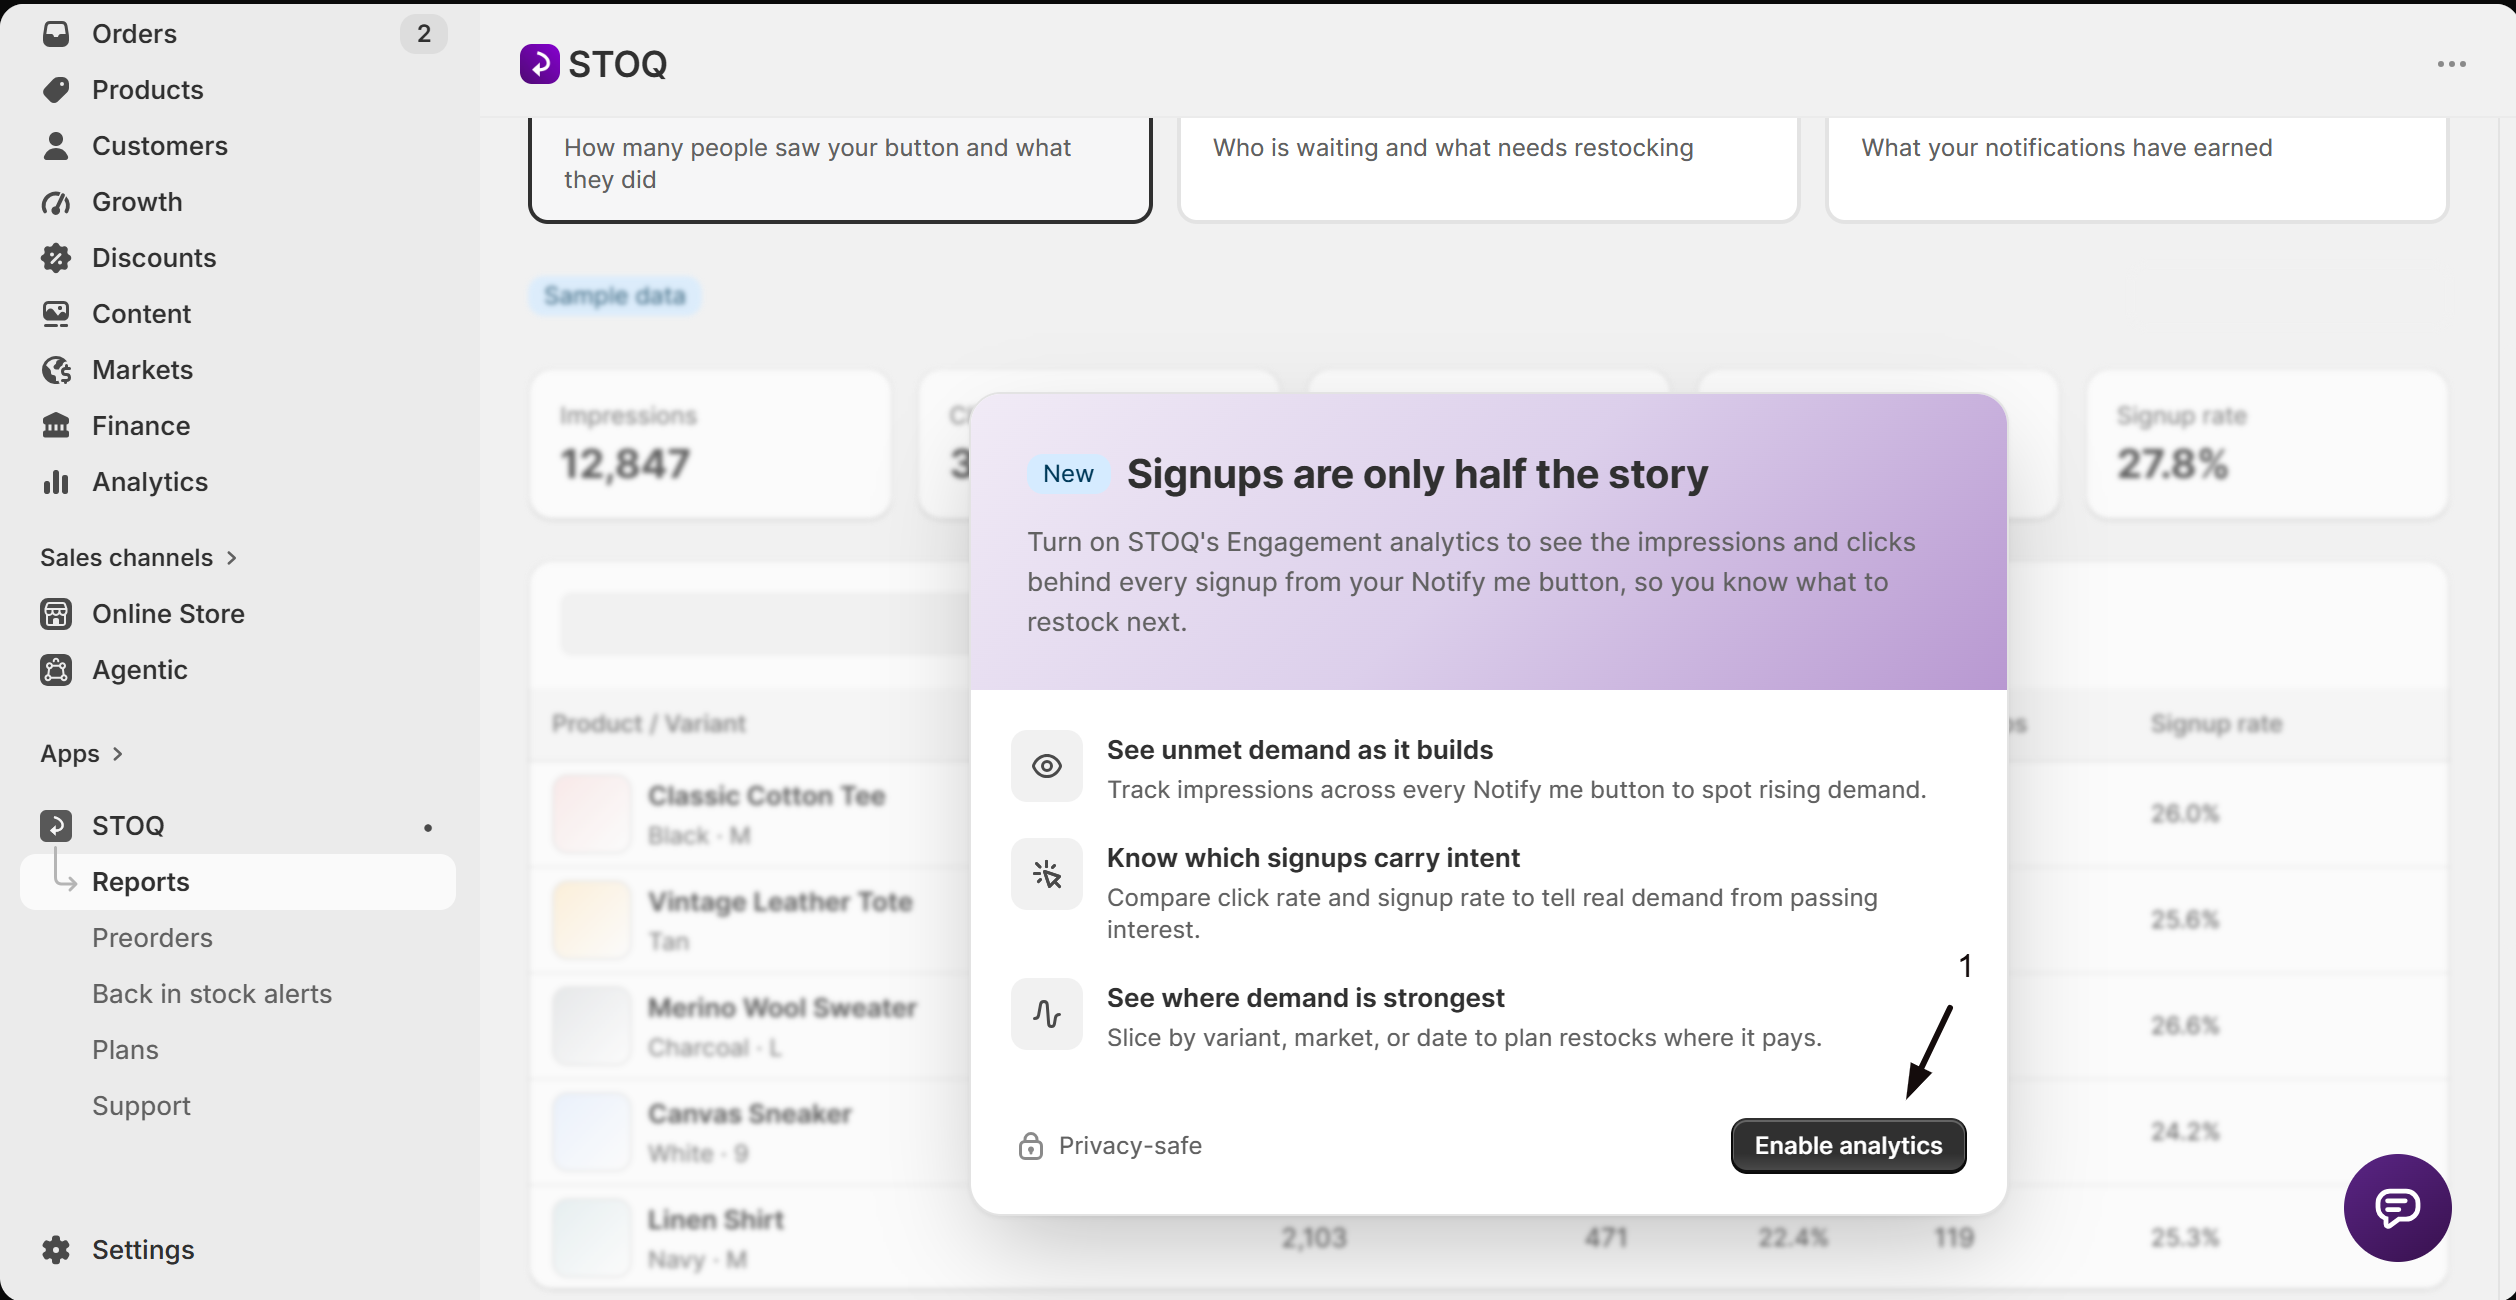Open Settings at the sidebar bottom

238,1250
